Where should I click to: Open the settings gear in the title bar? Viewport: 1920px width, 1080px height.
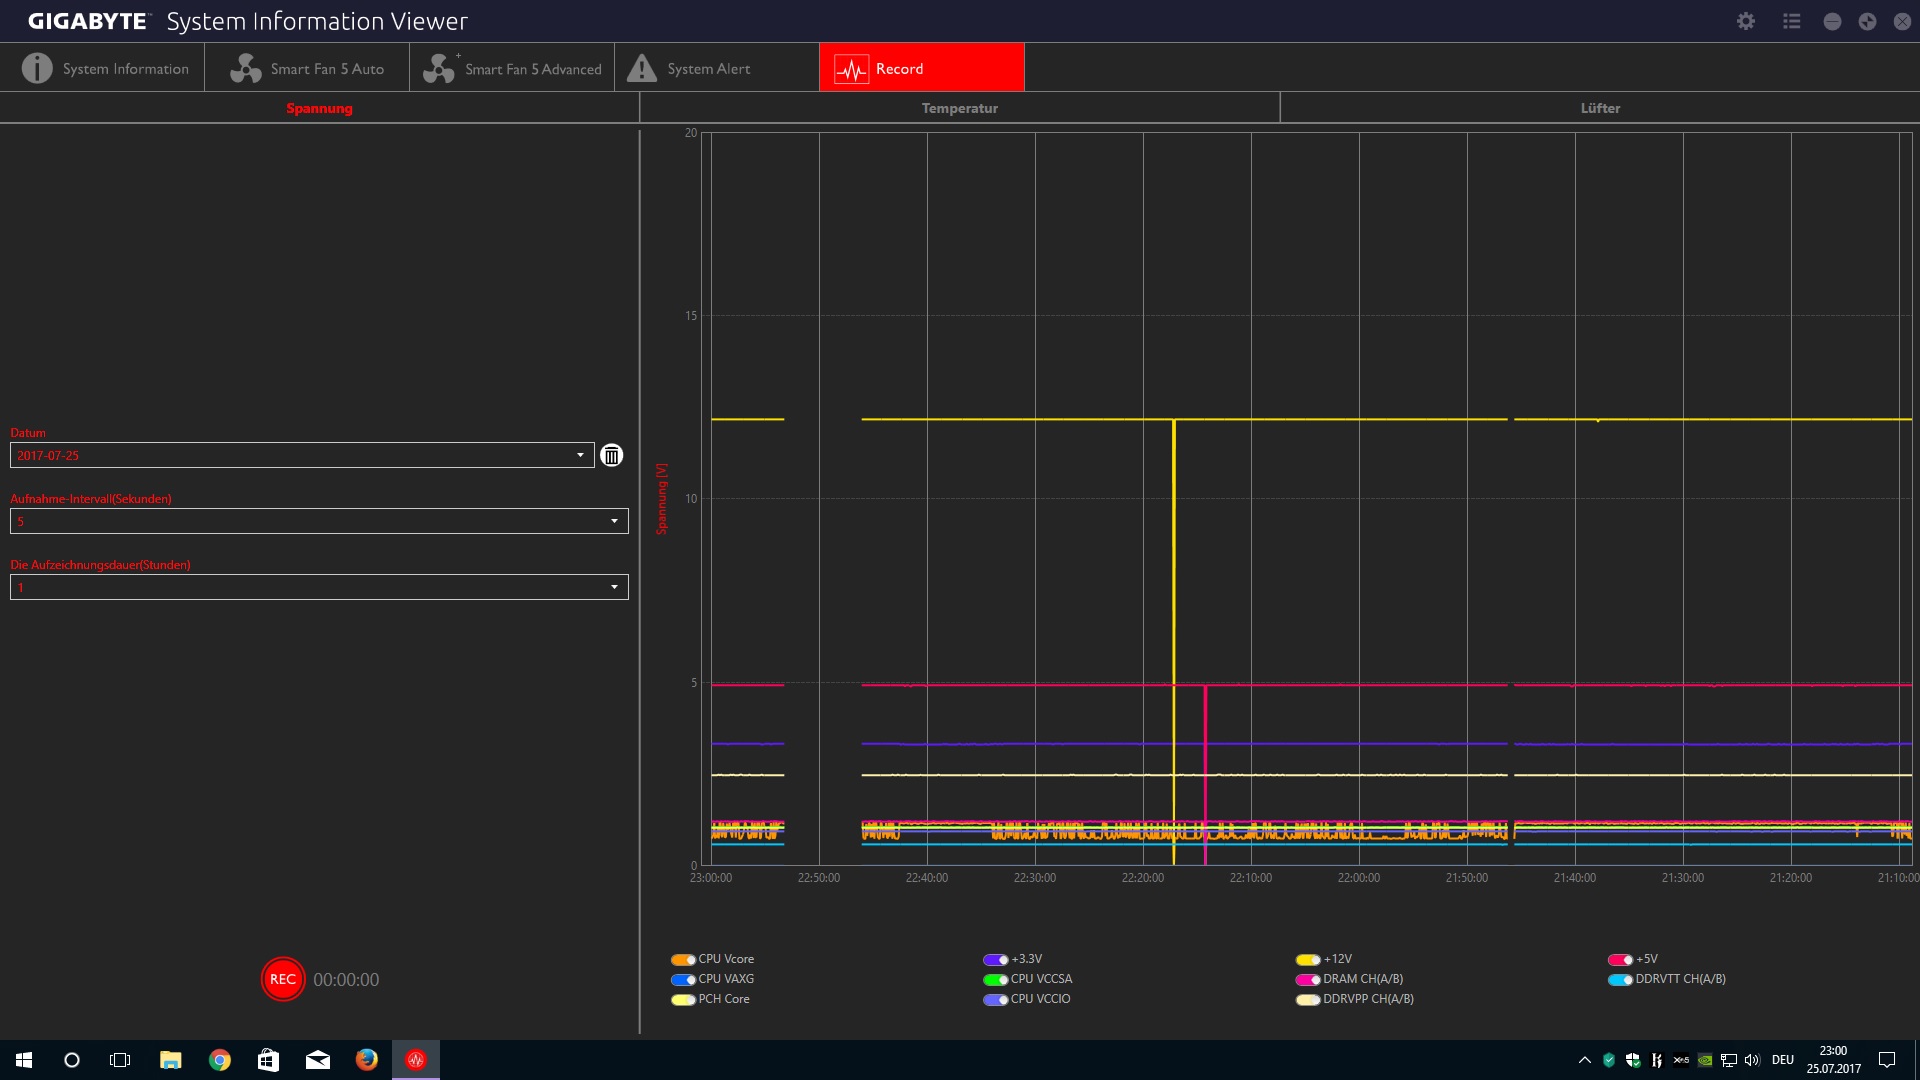click(x=1746, y=21)
